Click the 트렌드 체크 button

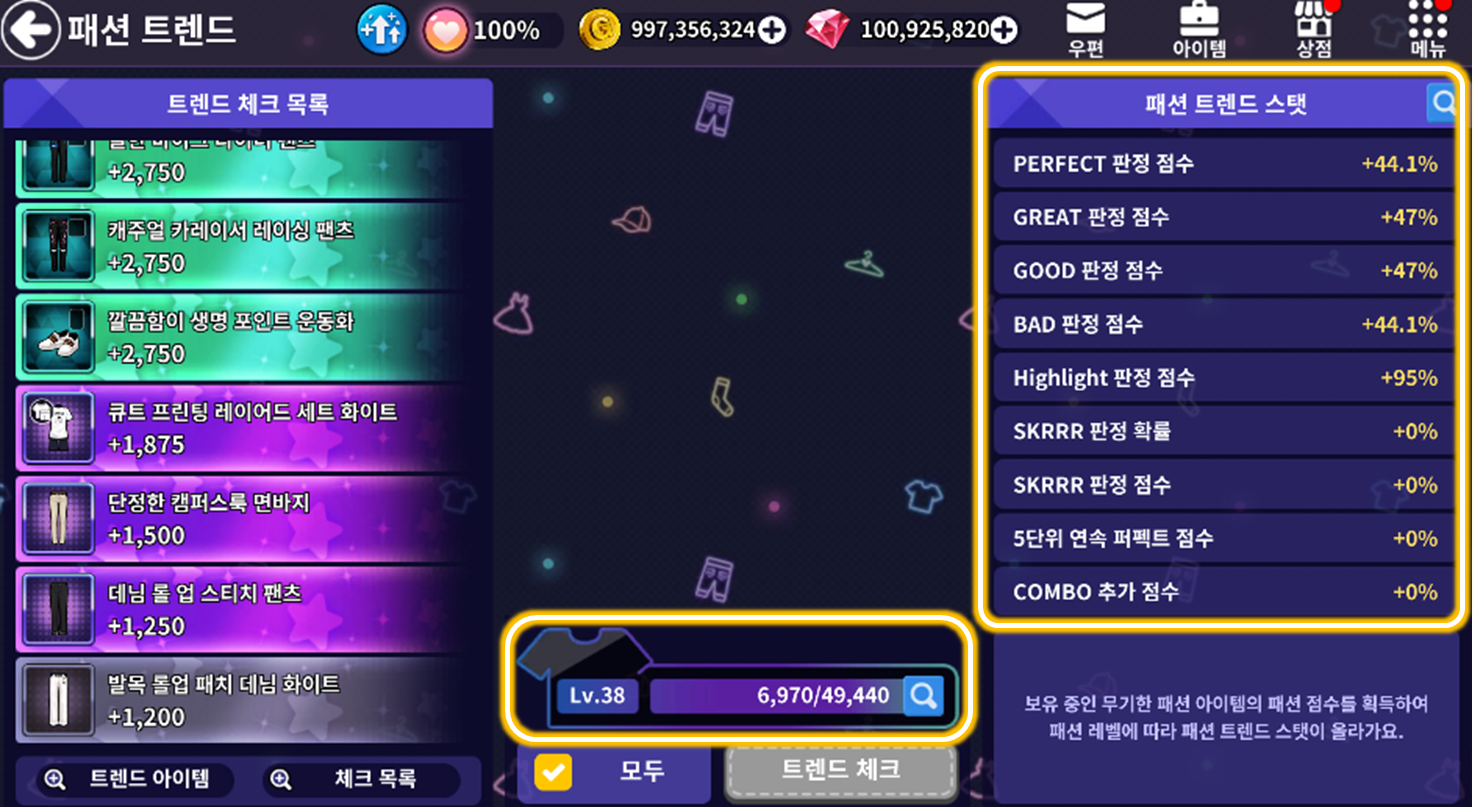[x=840, y=770]
